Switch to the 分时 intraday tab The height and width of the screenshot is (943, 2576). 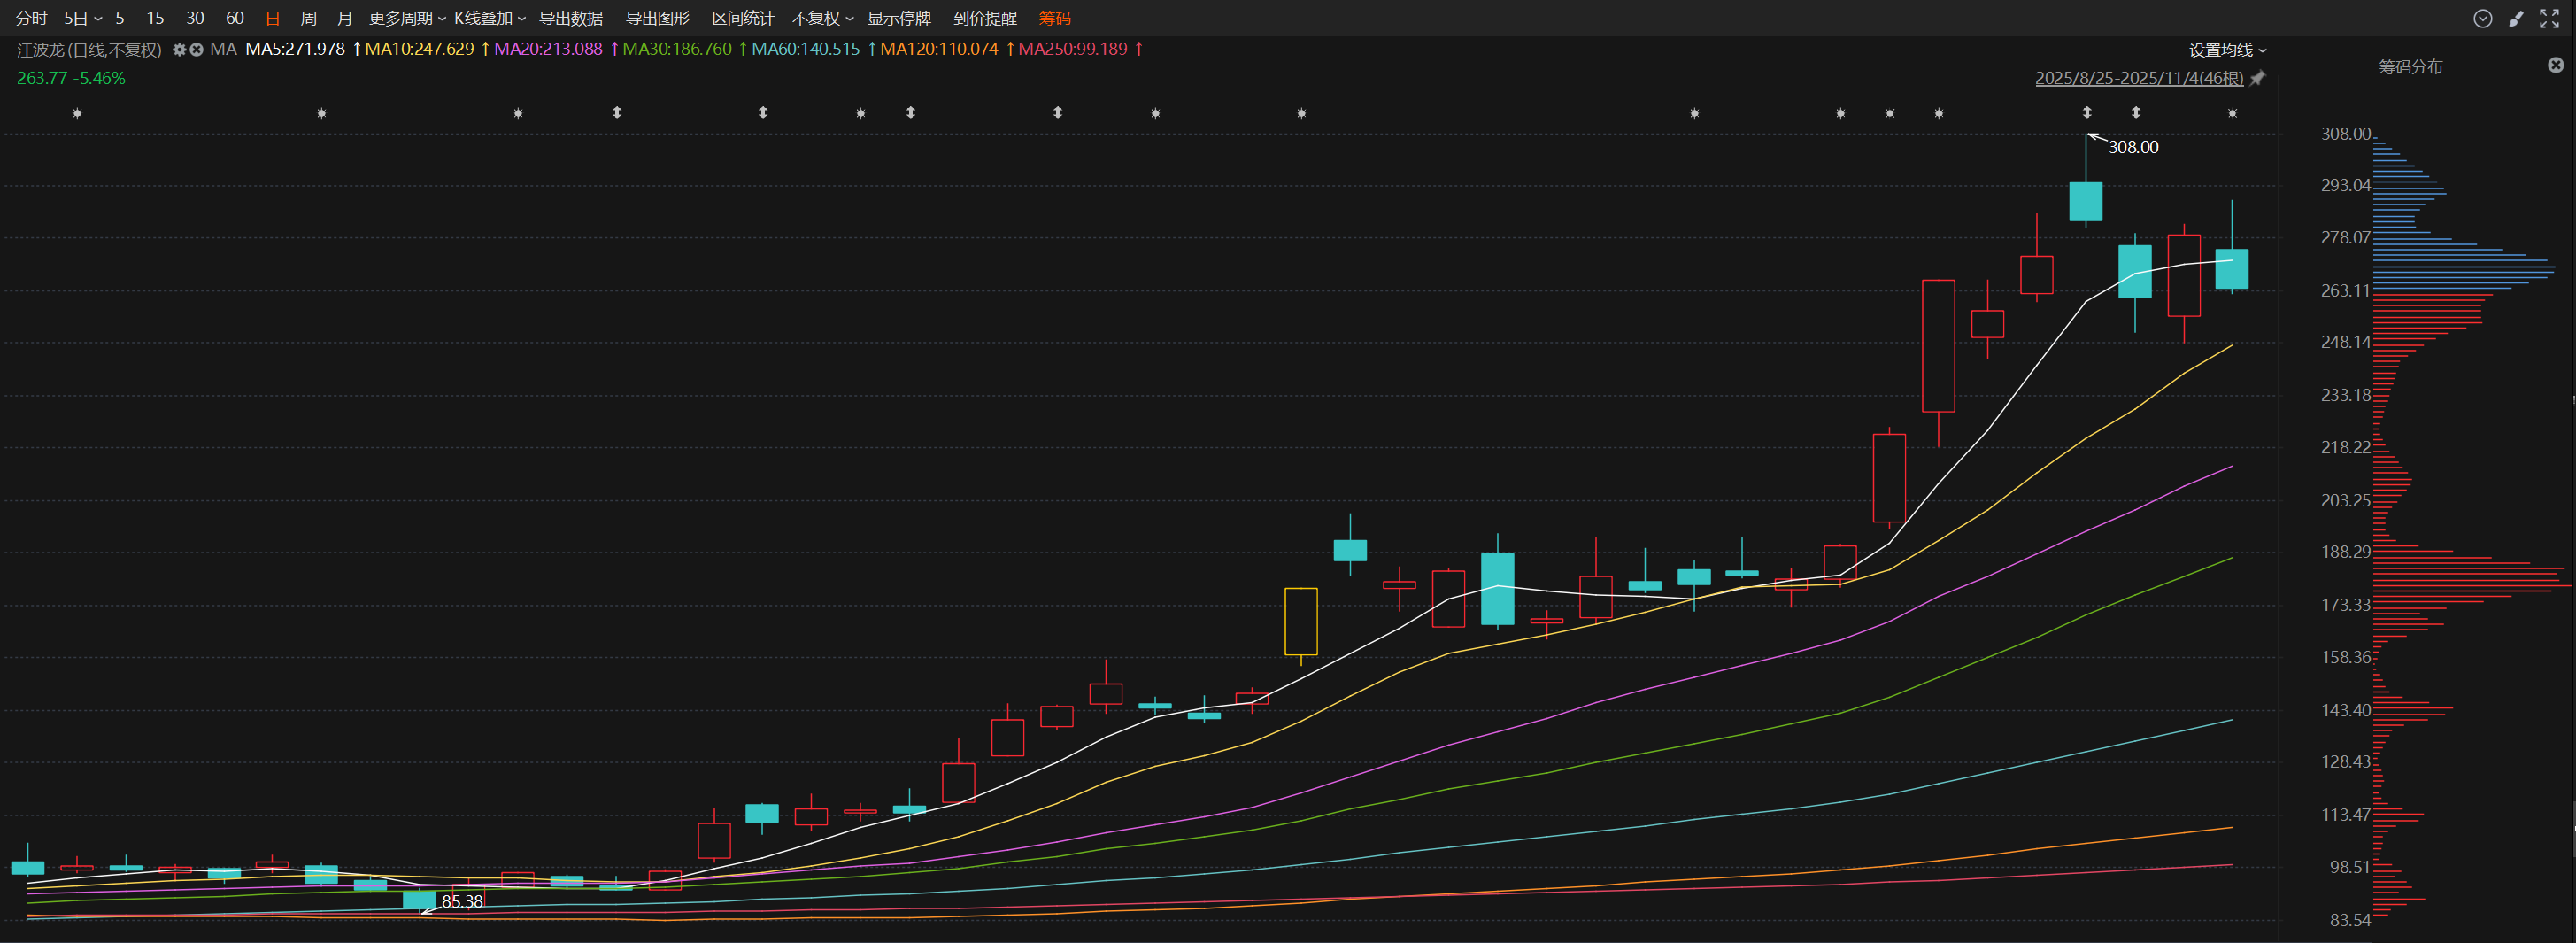point(29,18)
